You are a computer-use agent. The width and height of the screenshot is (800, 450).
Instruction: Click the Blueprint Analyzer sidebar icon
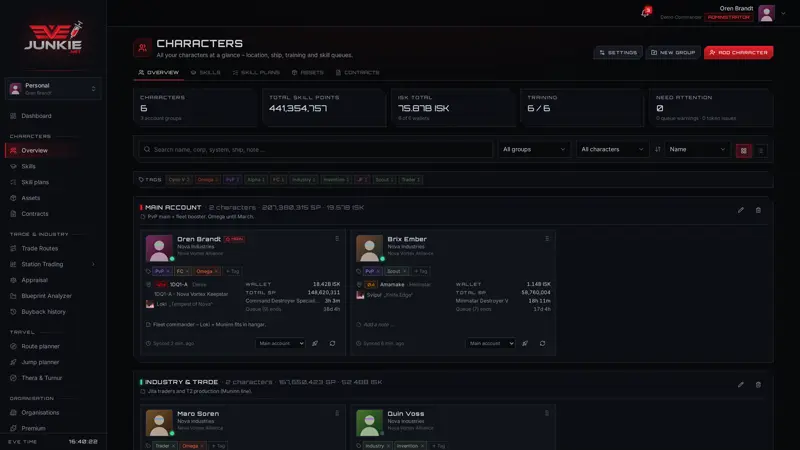click(x=13, y=296)
